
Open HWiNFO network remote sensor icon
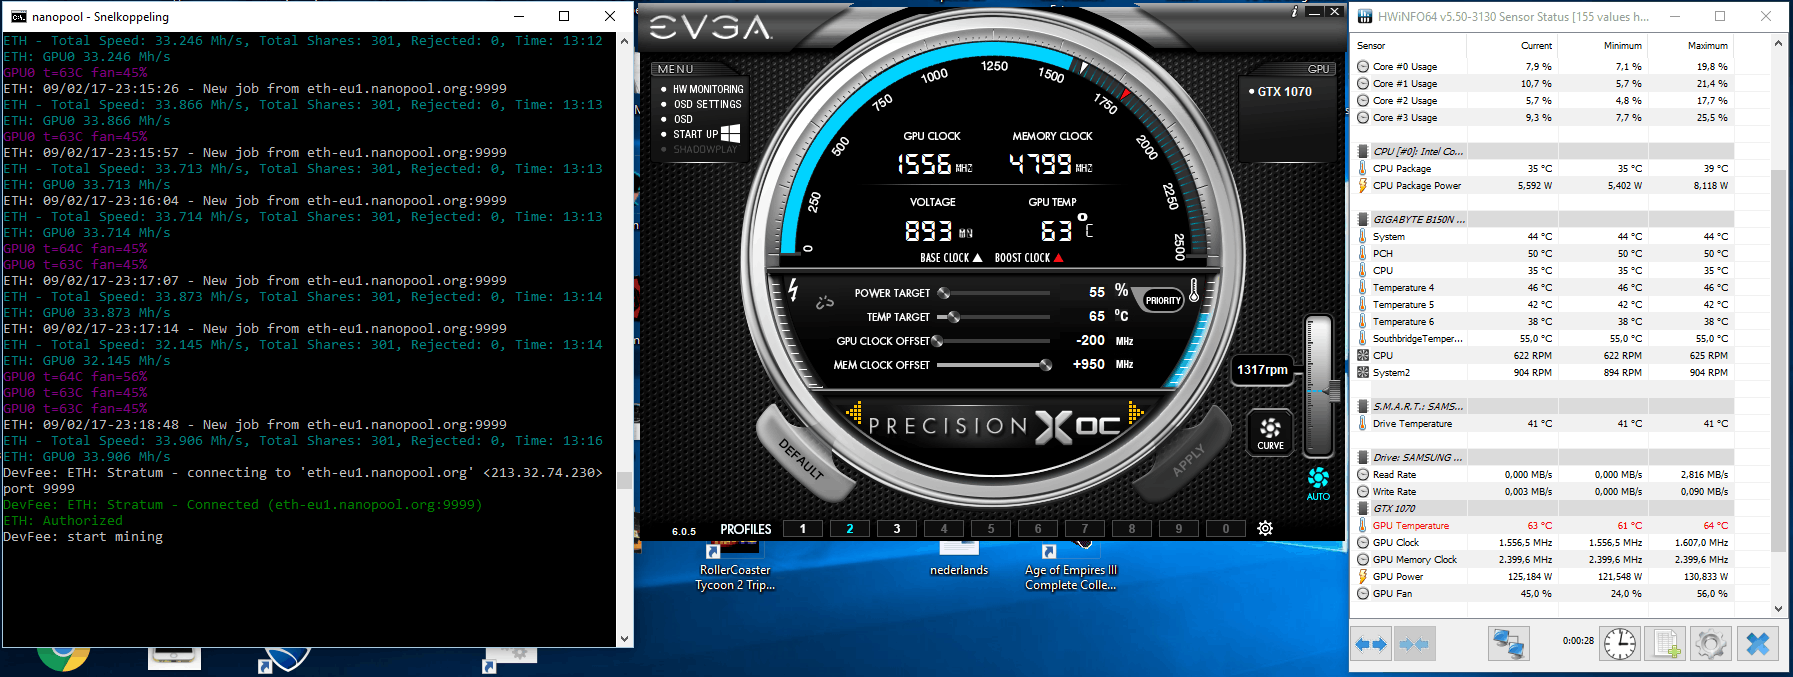click(x=1508, y=644)
